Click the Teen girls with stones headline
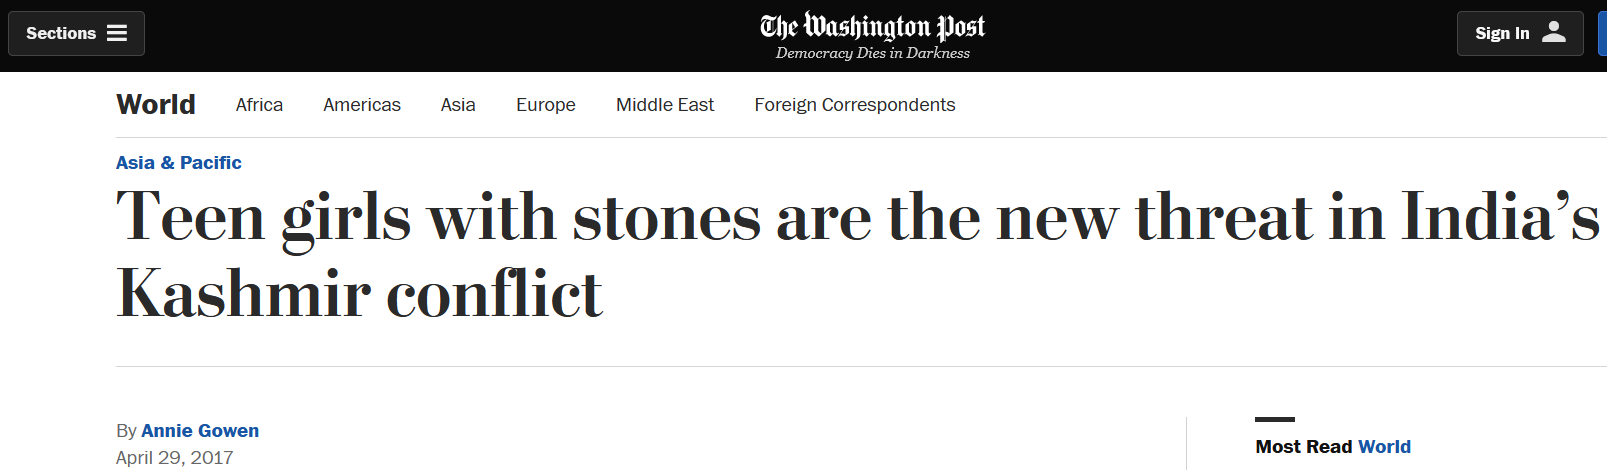 tap(858, 255)
